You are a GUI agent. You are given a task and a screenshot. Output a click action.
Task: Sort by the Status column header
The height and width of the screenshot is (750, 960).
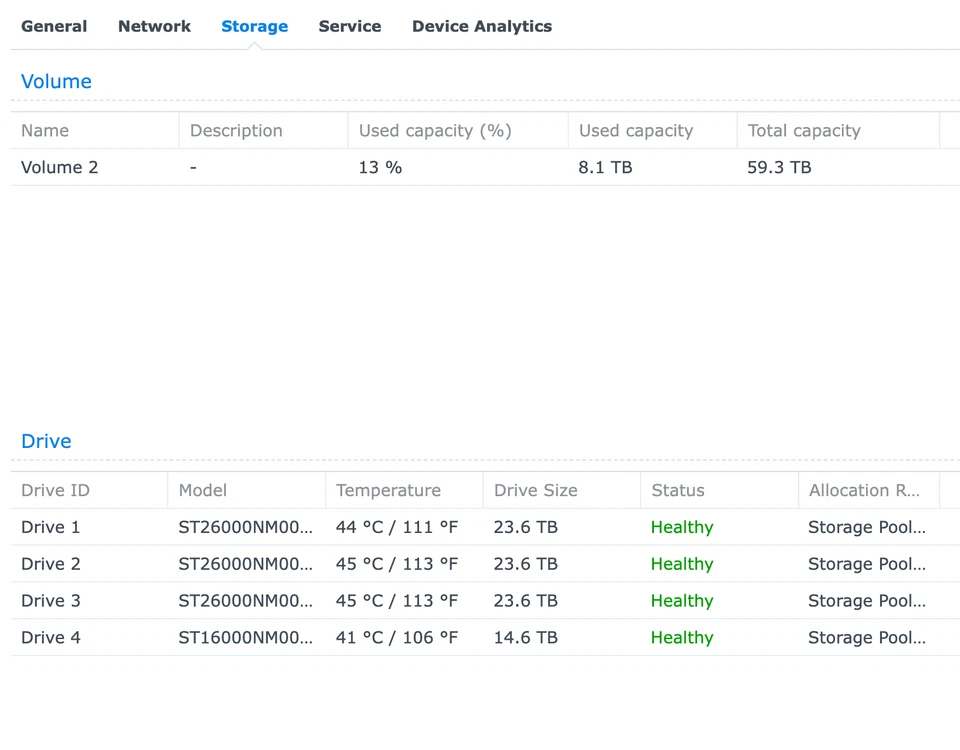[x=679, y=490]
